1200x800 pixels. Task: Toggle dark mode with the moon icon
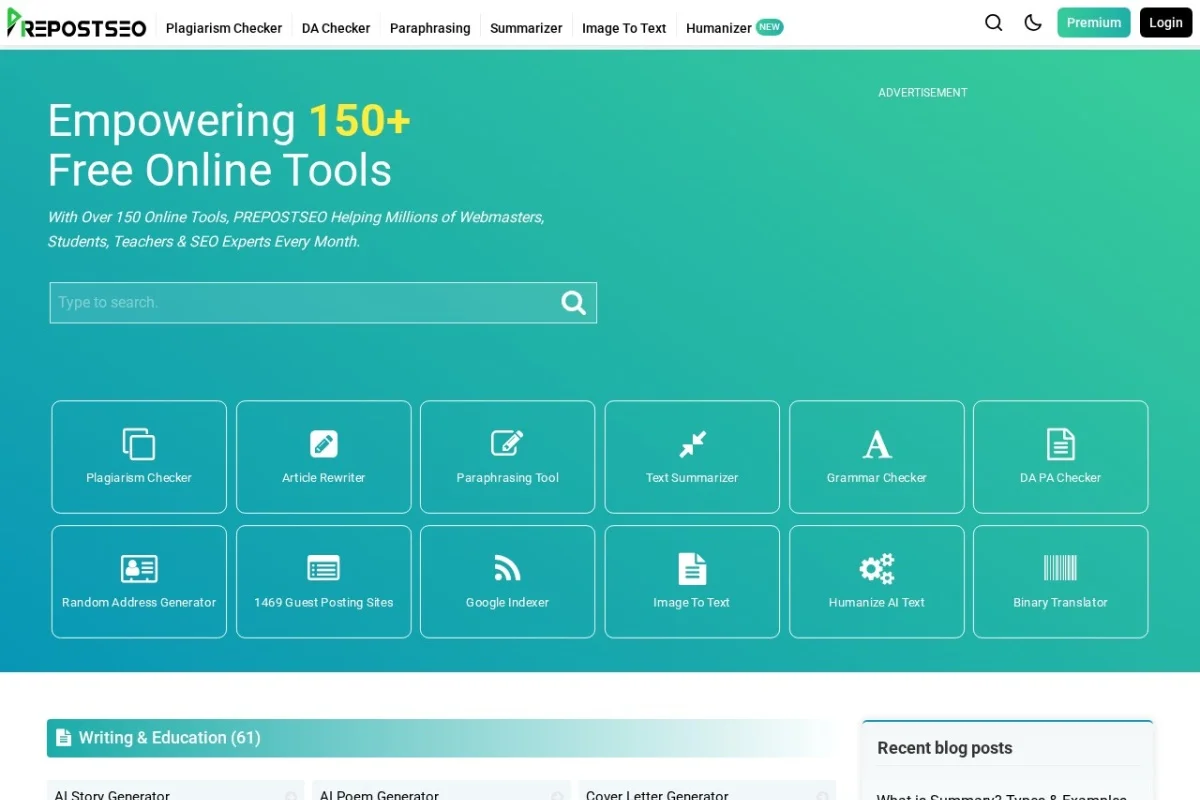(1033, 22)
